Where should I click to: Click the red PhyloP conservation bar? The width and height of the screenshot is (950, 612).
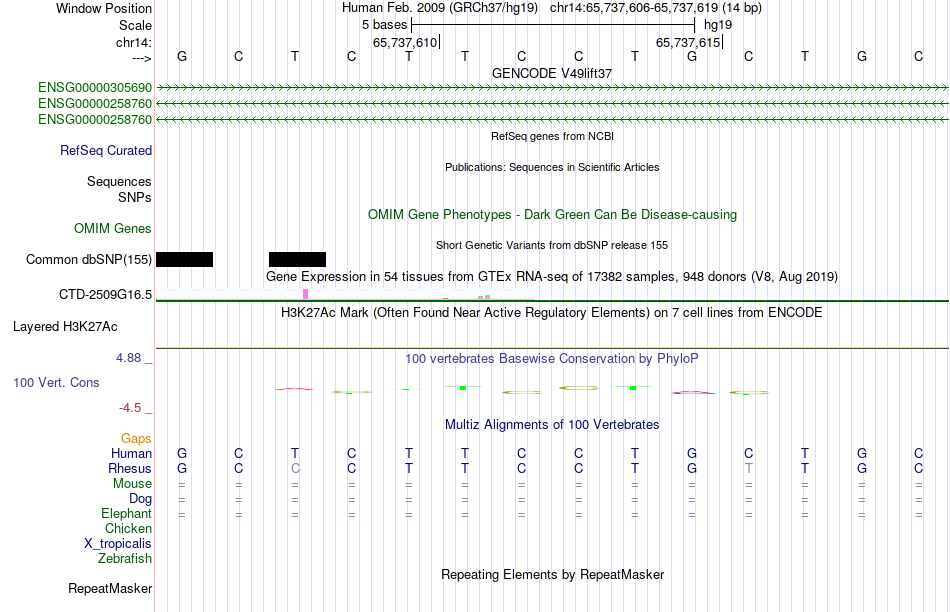tap(295, 389)
